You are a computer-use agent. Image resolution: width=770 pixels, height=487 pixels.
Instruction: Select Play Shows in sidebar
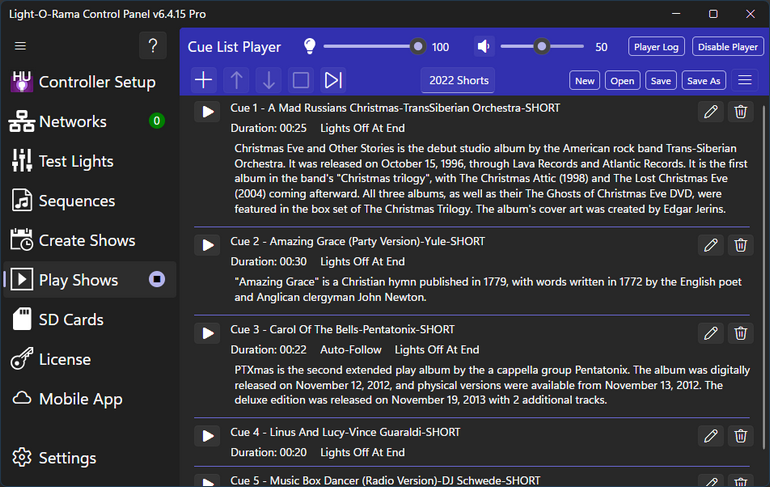(x=88, y=280)
